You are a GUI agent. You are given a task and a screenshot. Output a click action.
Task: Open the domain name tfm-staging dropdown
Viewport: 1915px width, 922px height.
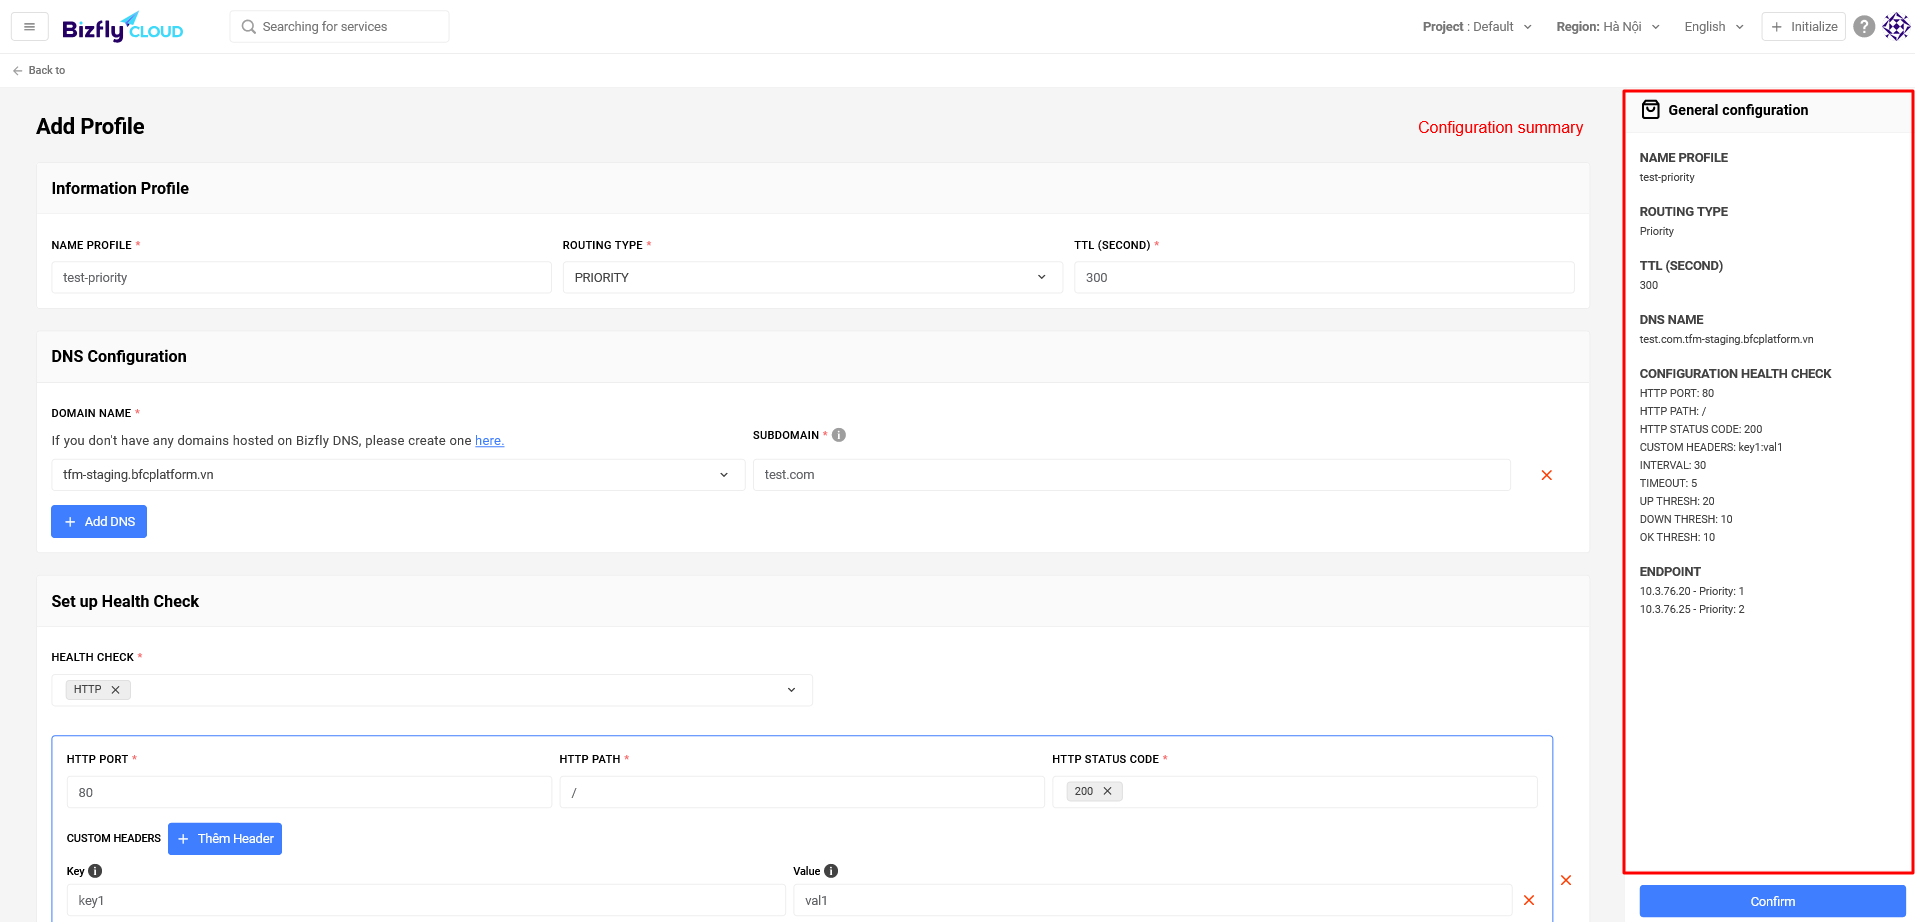pyautogui.click(x=398, y=475)
